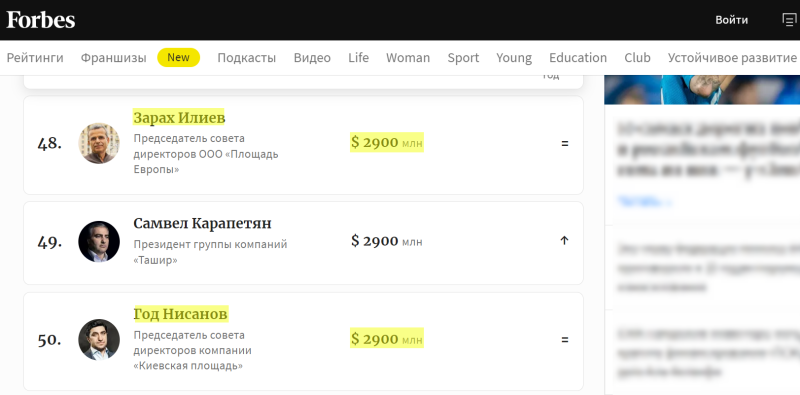Click the equals sign in Год Нисанов row
Viewport: 800px width, 395px height.
[x=565, y=339]
